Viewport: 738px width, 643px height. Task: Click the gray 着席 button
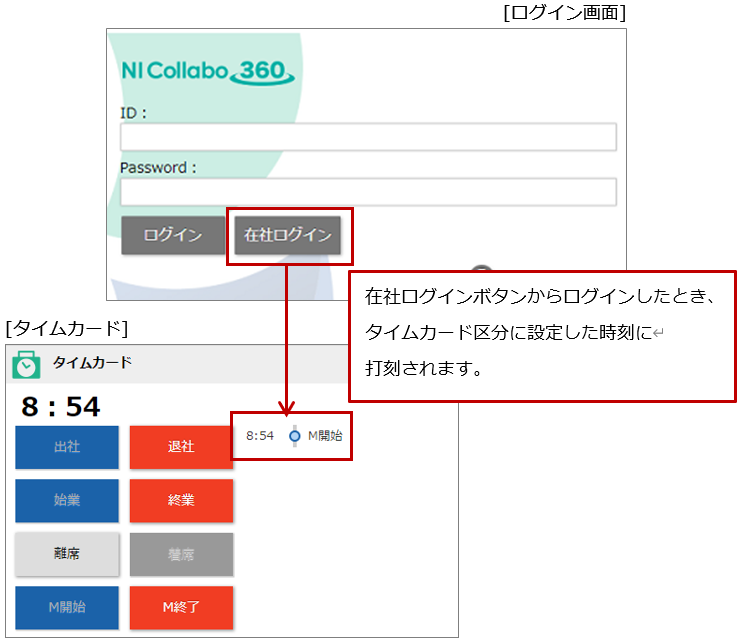pos(181,554)
